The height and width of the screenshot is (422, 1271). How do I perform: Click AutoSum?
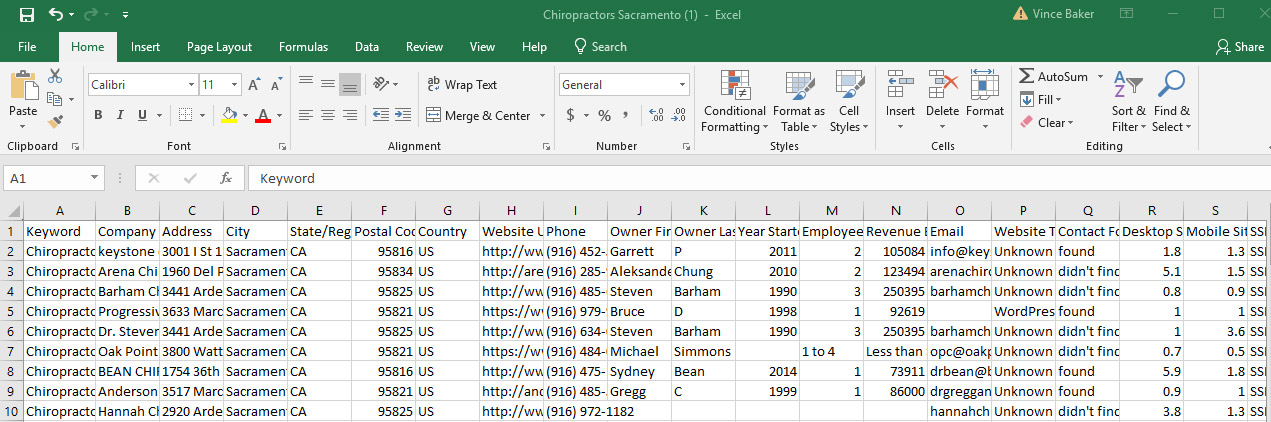pyautogui.click(x=1054, y=77)
